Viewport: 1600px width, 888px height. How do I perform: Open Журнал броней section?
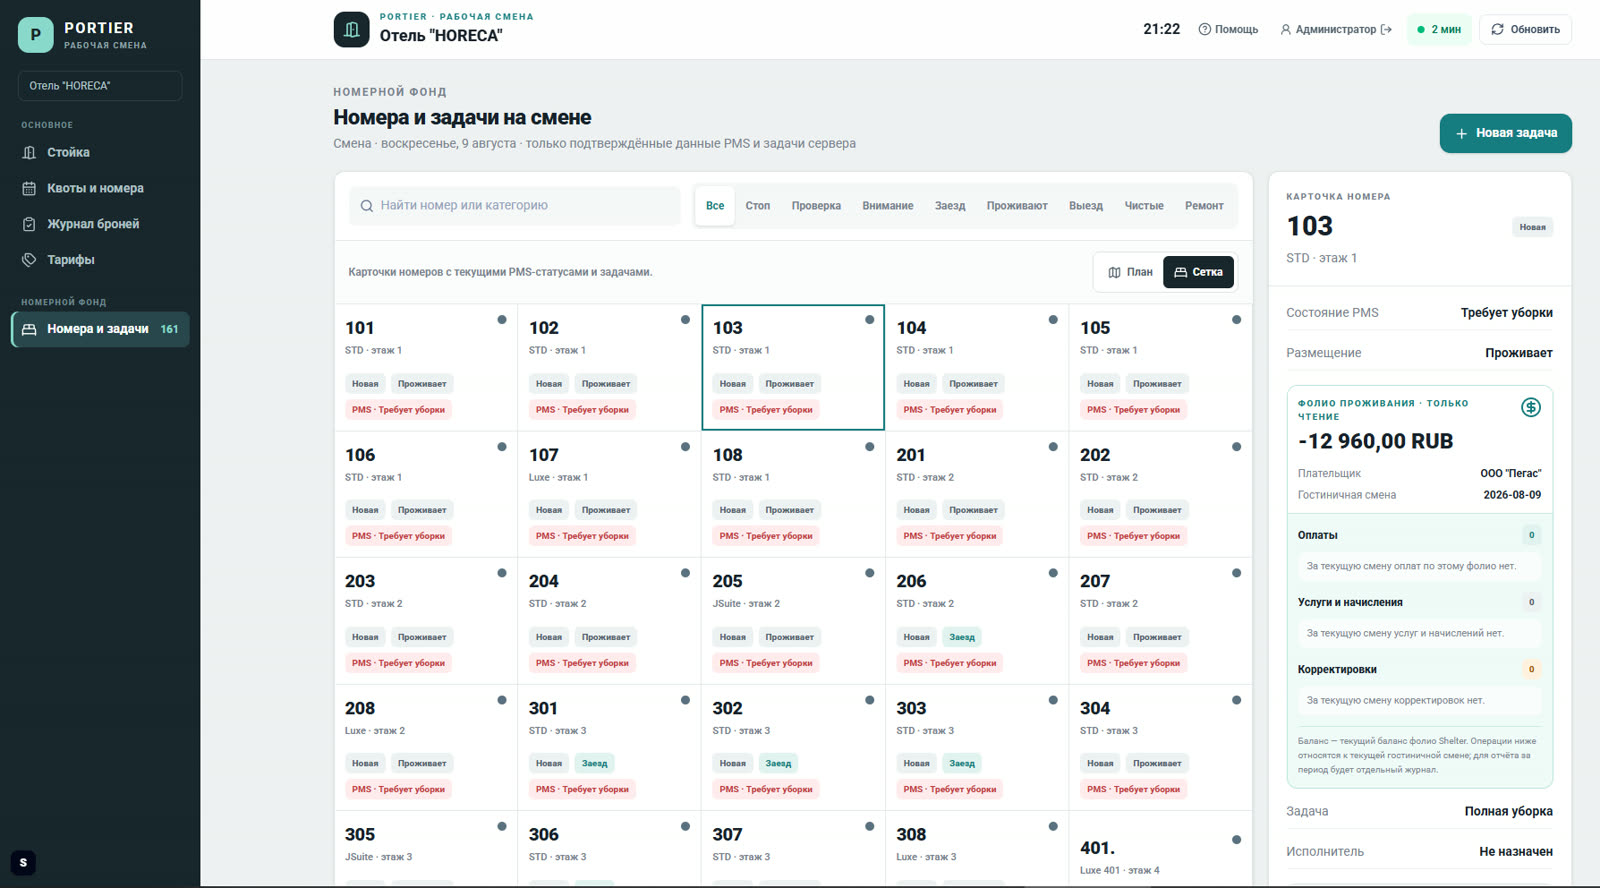[100, 224]
